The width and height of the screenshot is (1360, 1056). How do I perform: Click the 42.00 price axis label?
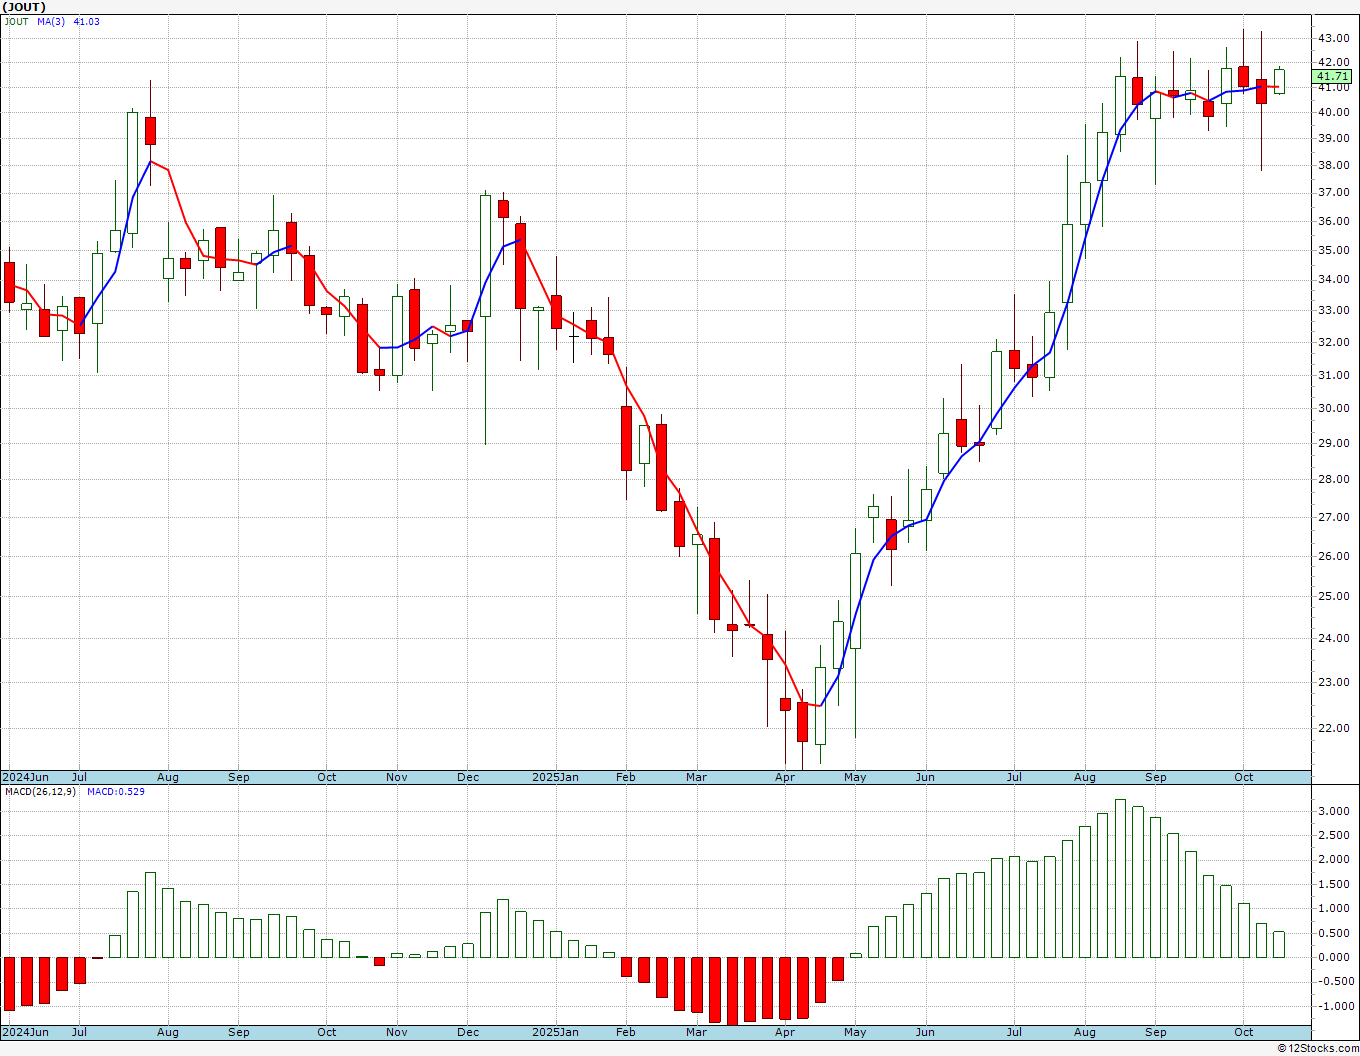pos(1333,62)
